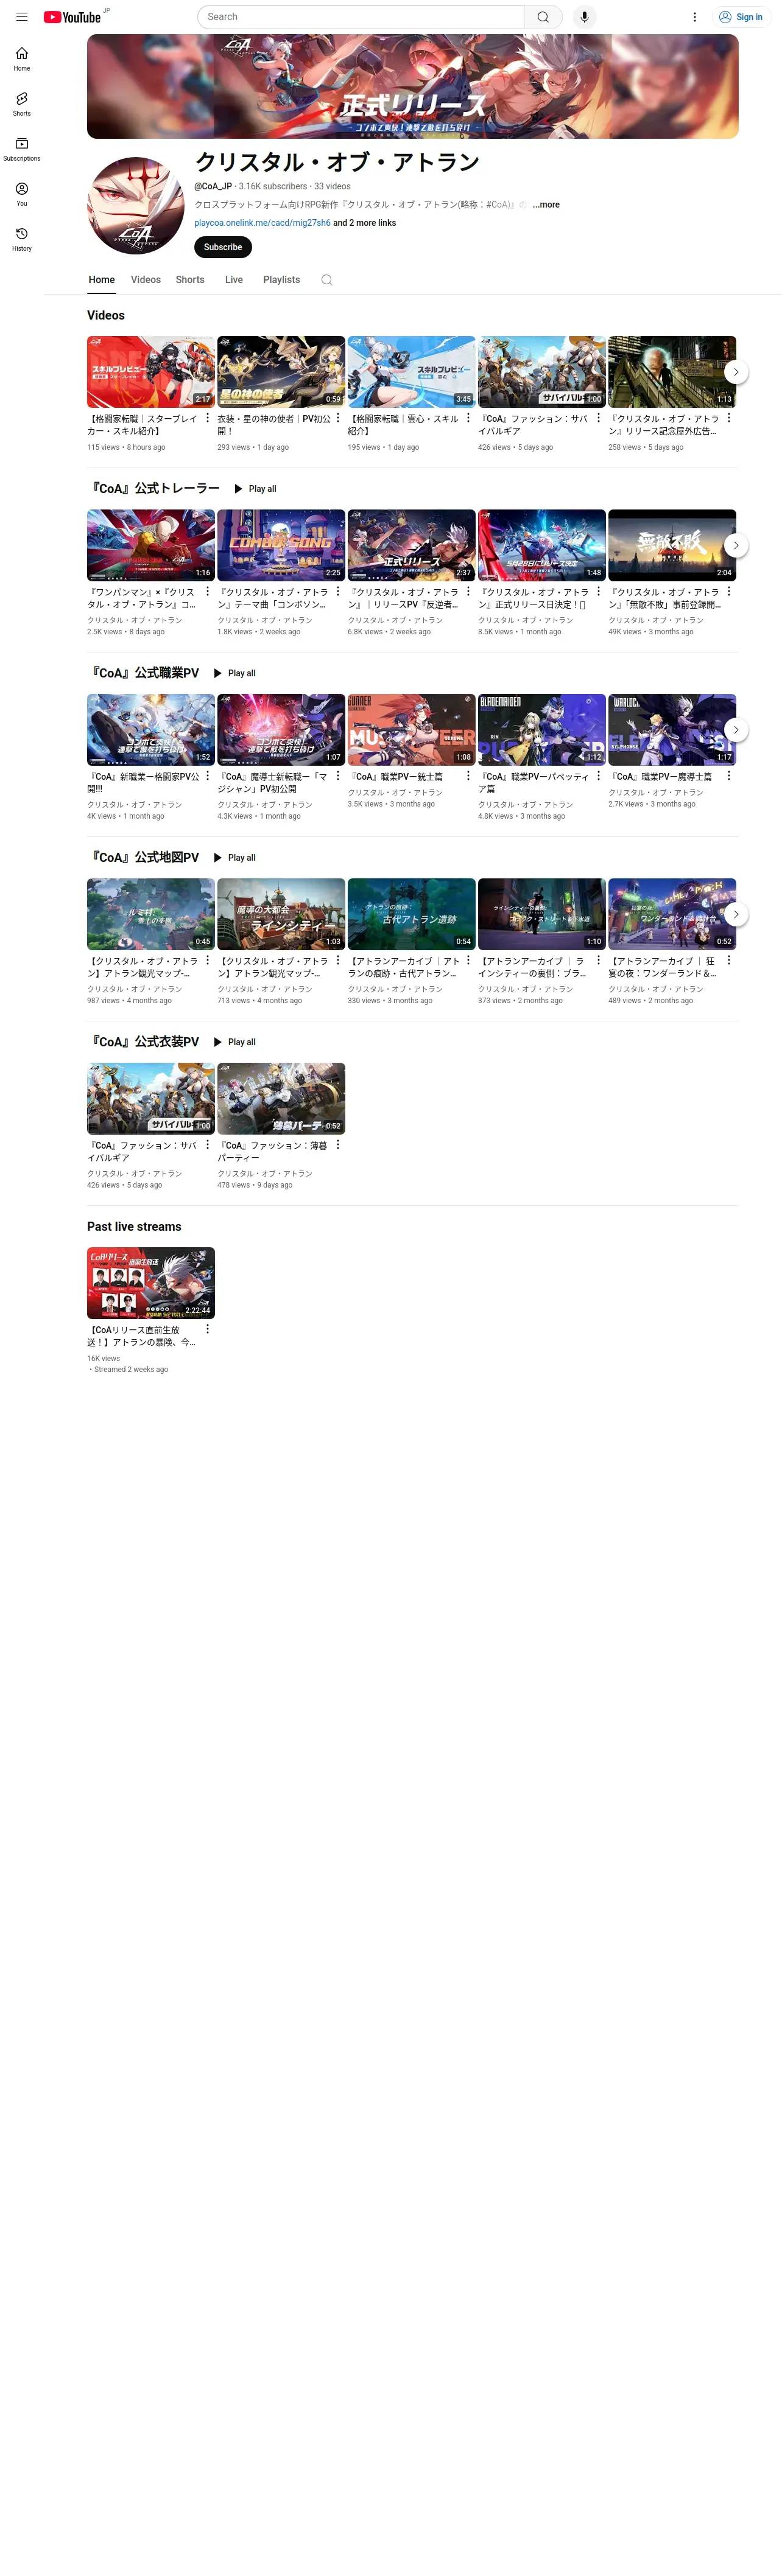Viewport: 782px width, 2576px height.
Task: Switch to the Shorts tab
Action: coord(190,280)
